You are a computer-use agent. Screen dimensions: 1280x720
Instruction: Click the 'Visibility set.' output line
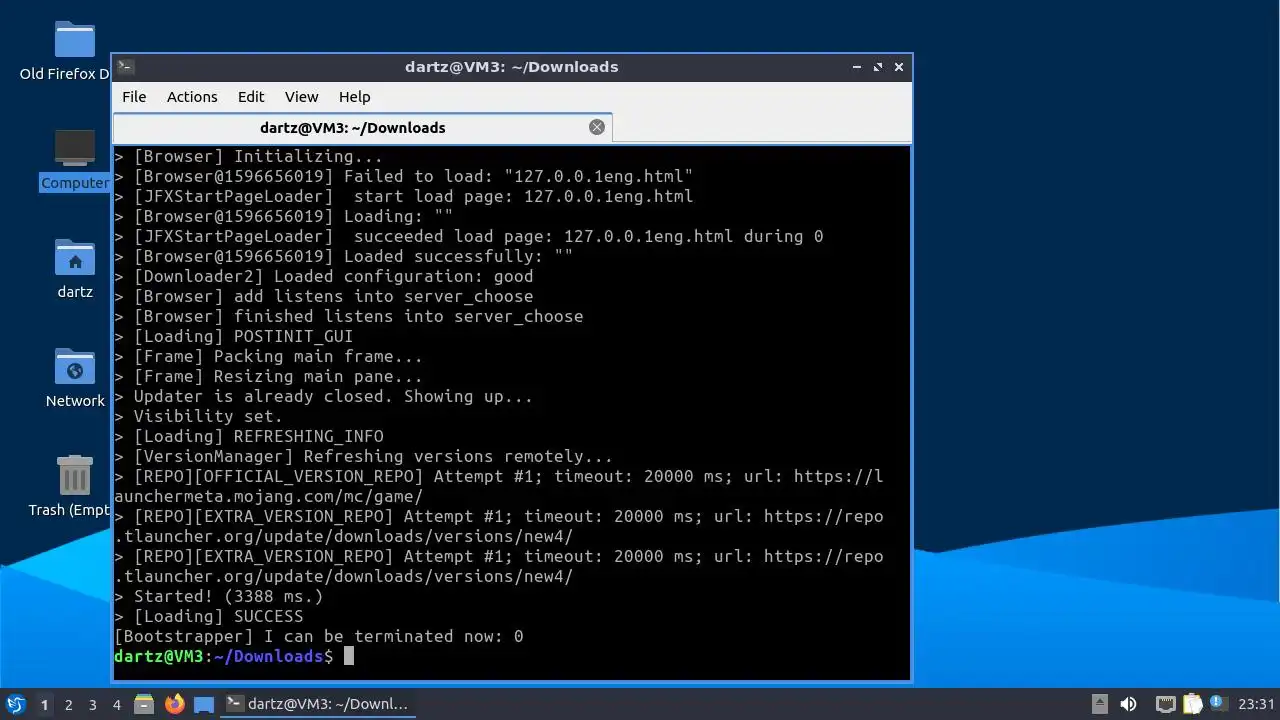coord(198,416)
